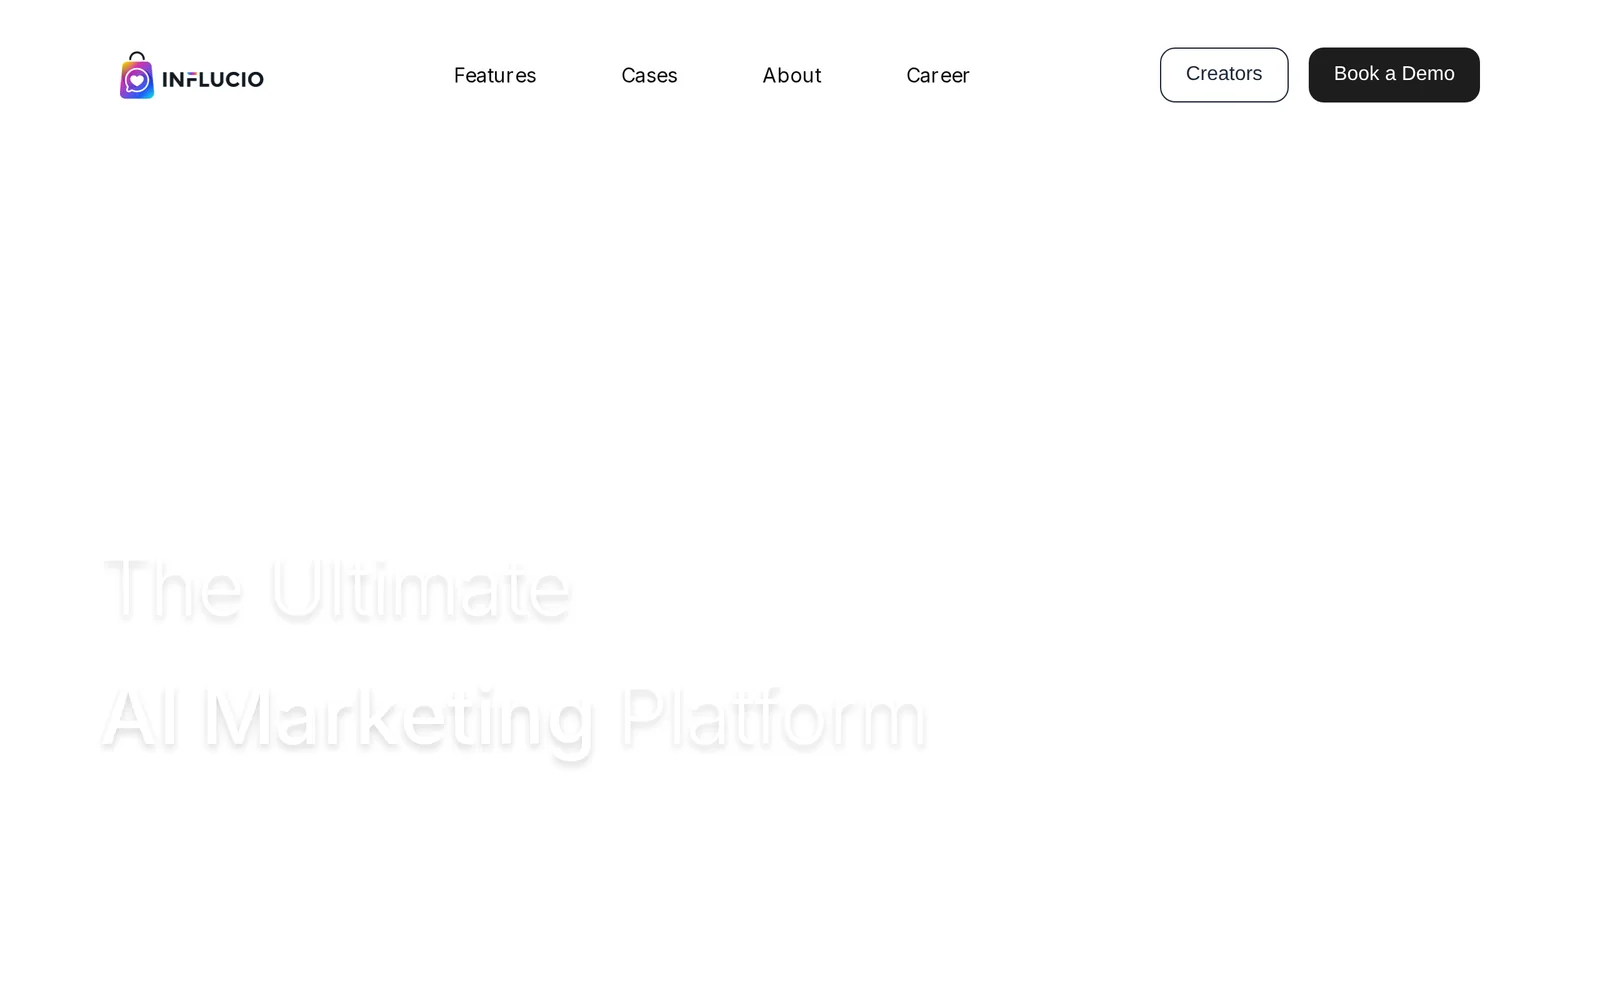This screenshot has height=1000, width=1600.
Task: Click the heart chat bubble in logo
Action: [137, 80]
